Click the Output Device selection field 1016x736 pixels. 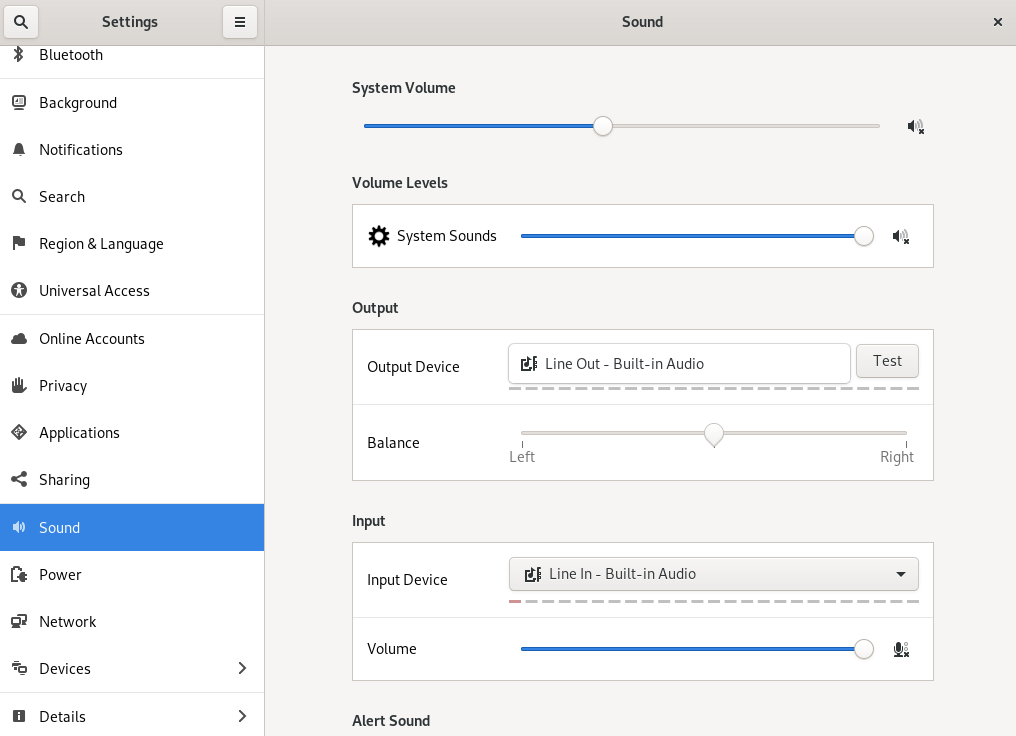(679, 364)
